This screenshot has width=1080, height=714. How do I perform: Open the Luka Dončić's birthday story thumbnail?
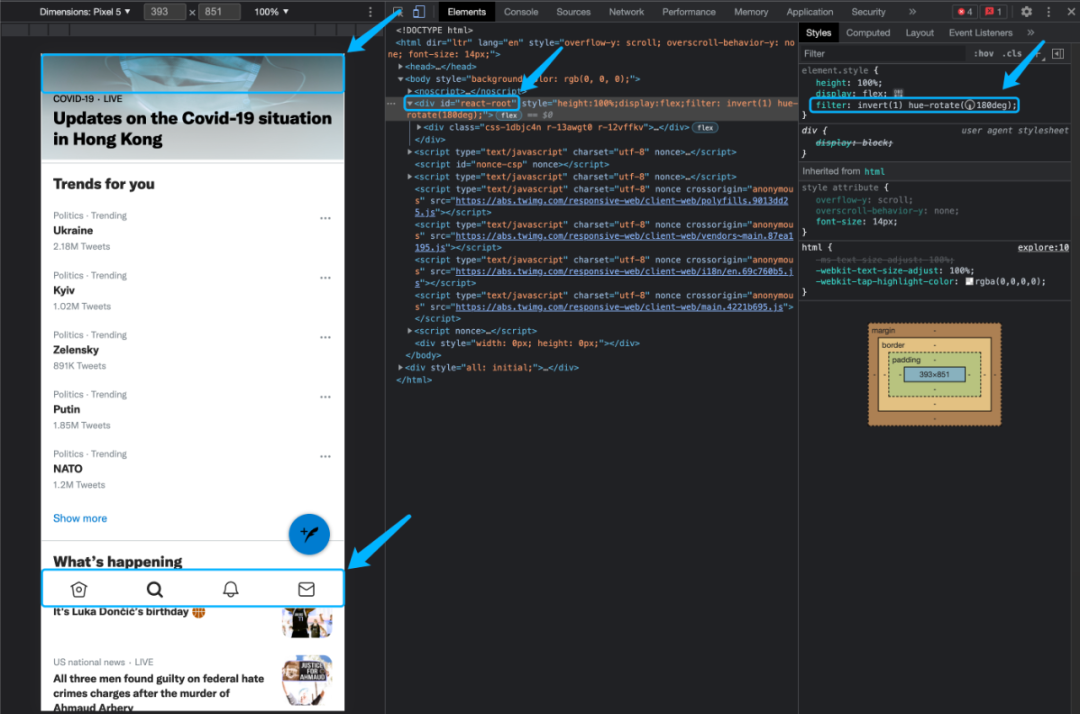click(x=307, y=622)
